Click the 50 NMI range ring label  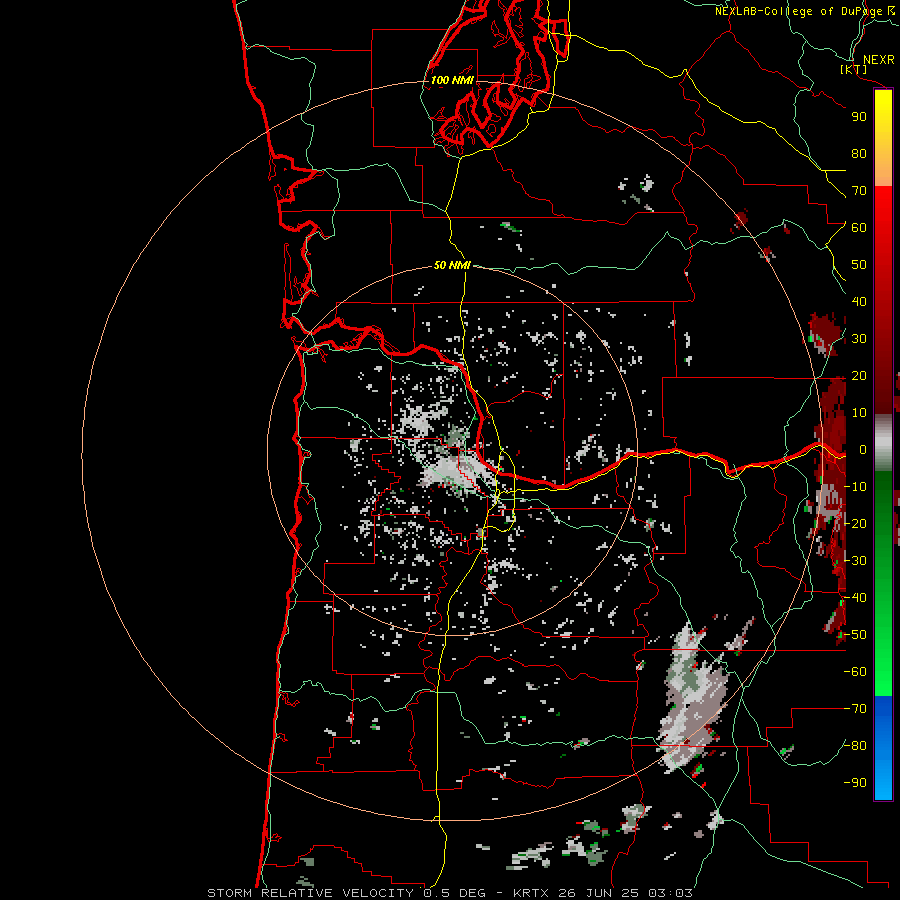(452, 265)
